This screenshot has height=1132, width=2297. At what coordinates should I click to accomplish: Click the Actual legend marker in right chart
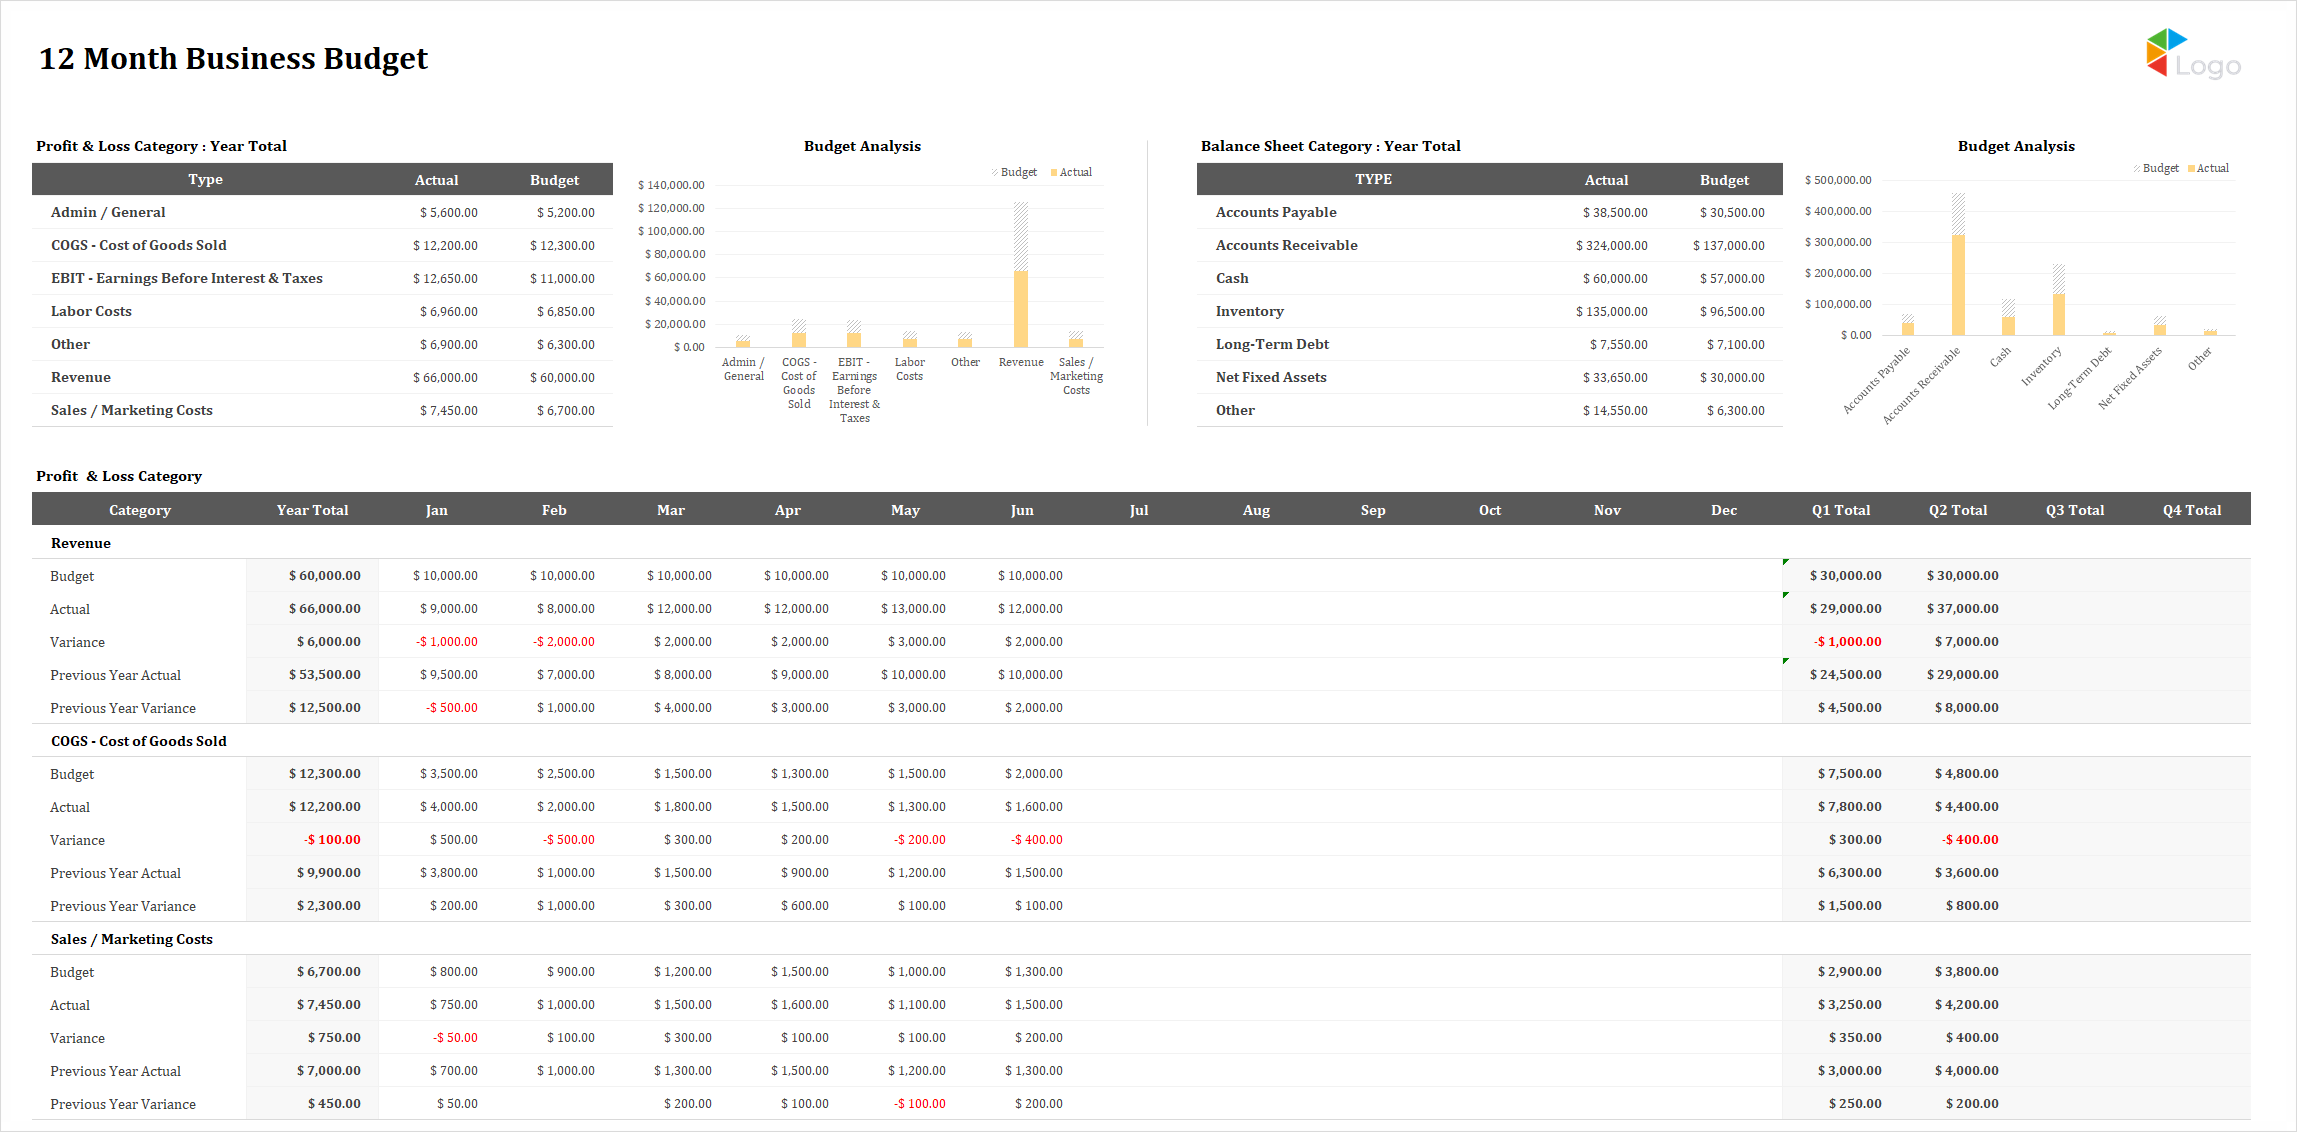pyautogui.click(x=2191, y=168)
